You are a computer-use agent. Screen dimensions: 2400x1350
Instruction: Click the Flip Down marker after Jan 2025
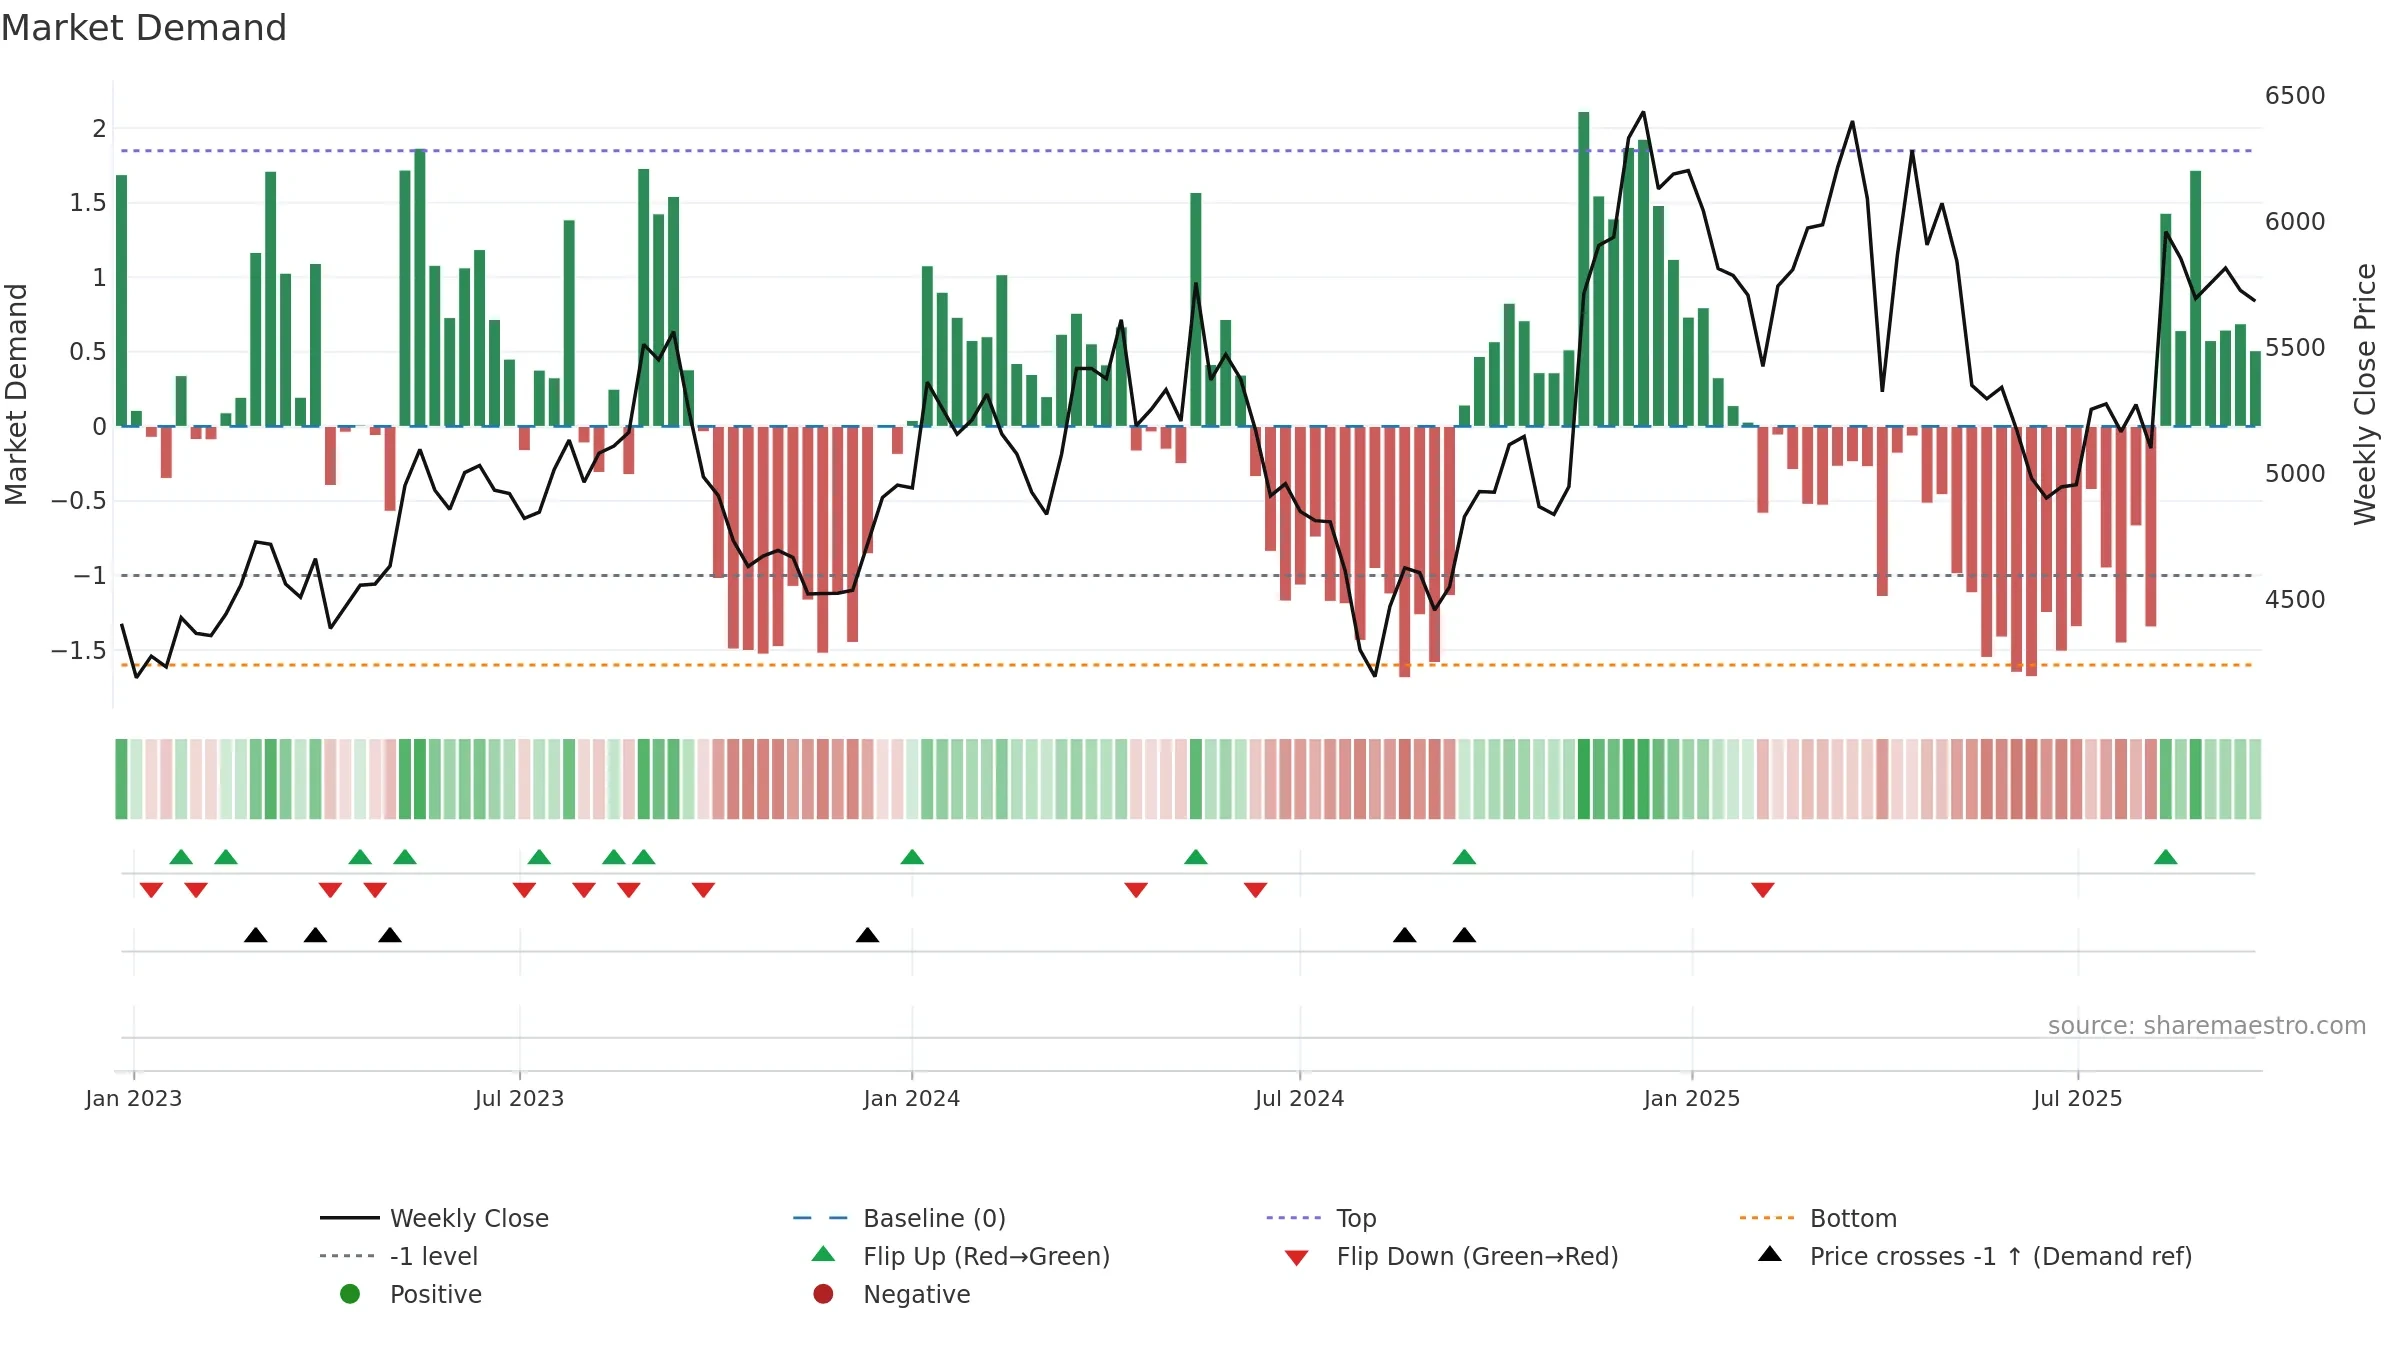1763,890
